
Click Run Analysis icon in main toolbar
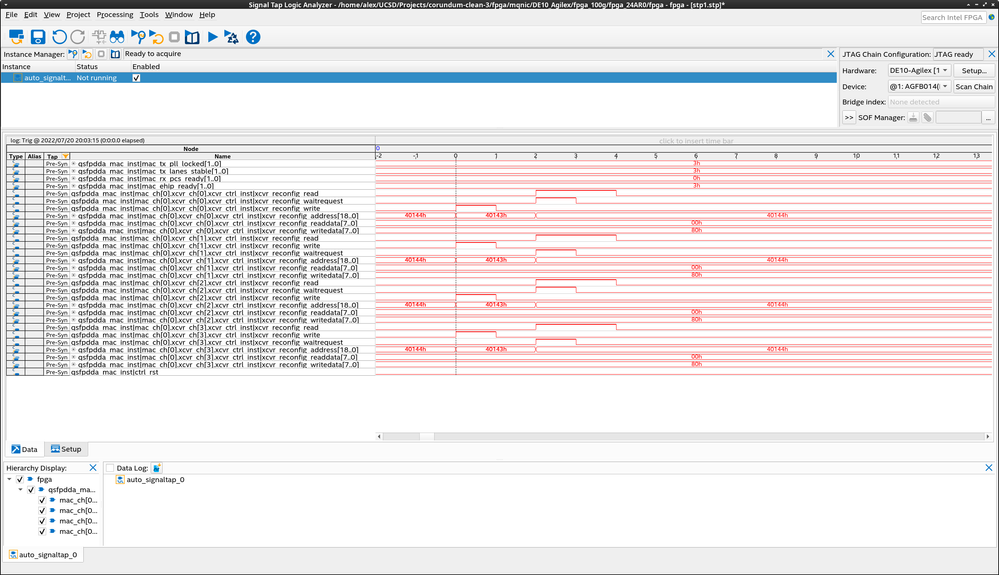[137, 37]
